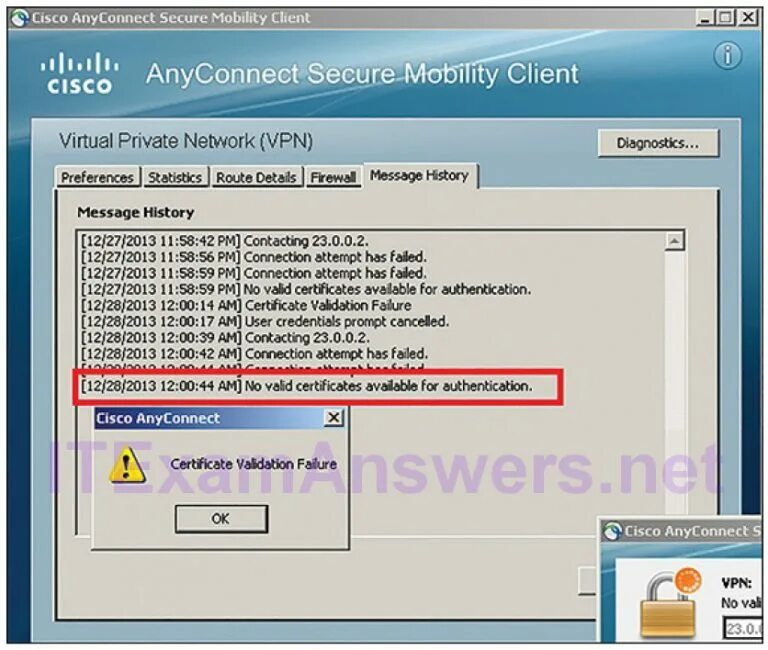Close the Certificate Validation Failure dialog
Screen dimensions: 768x650
click(334, 418)
